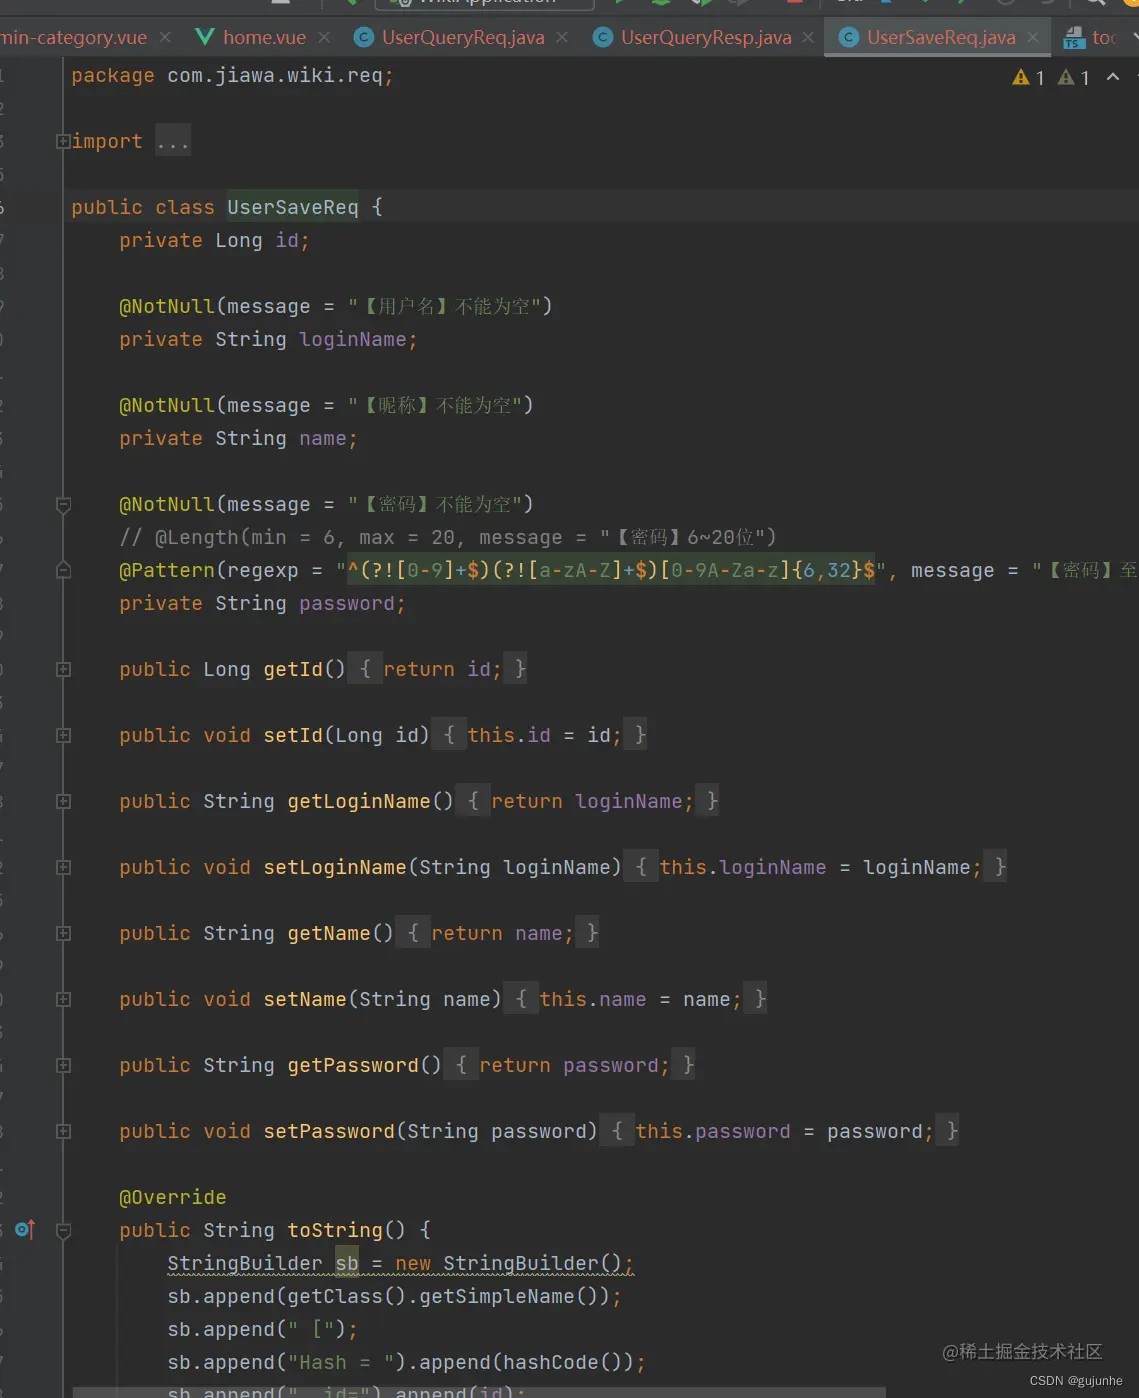Viewport: 1139px width, 1398px height.
Task: Click the @Override annotation
Action: coord(172,1197)
